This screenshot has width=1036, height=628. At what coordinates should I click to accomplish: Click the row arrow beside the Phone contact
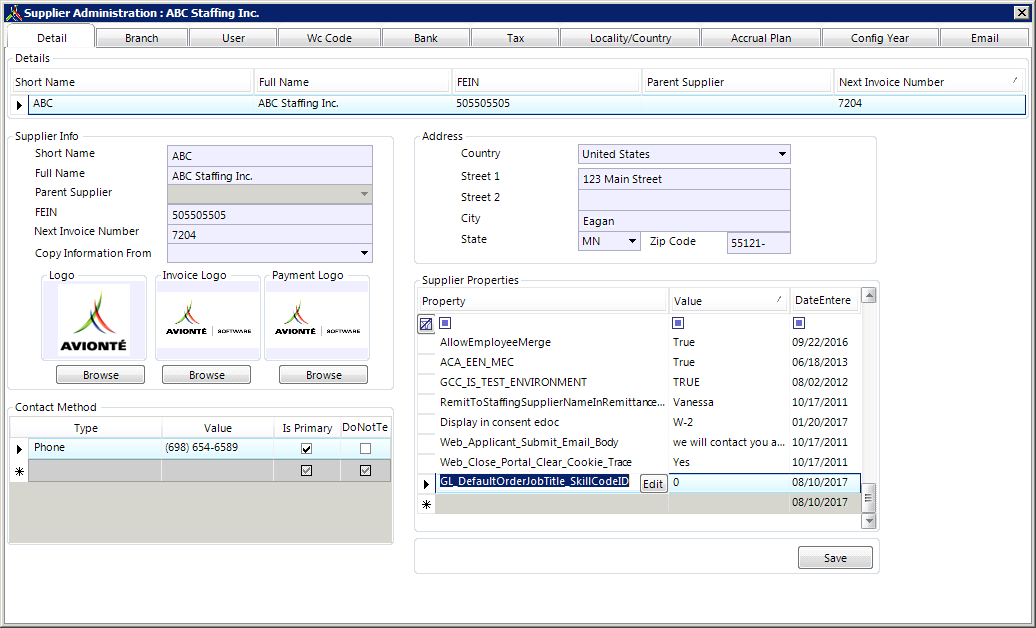point(19,449)
